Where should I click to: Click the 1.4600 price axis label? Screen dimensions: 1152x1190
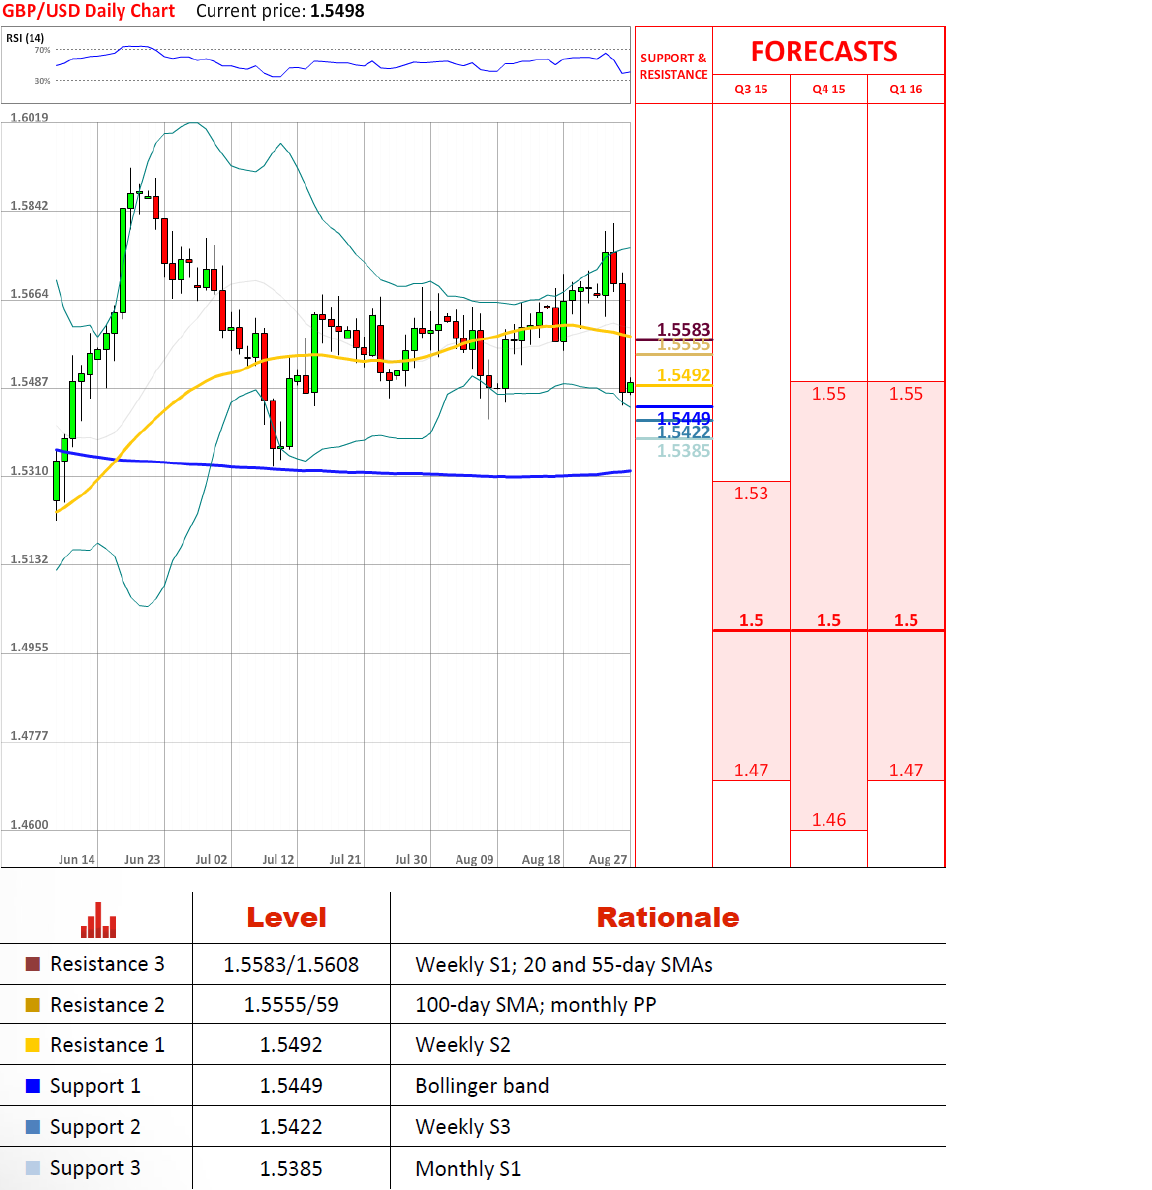30,824
